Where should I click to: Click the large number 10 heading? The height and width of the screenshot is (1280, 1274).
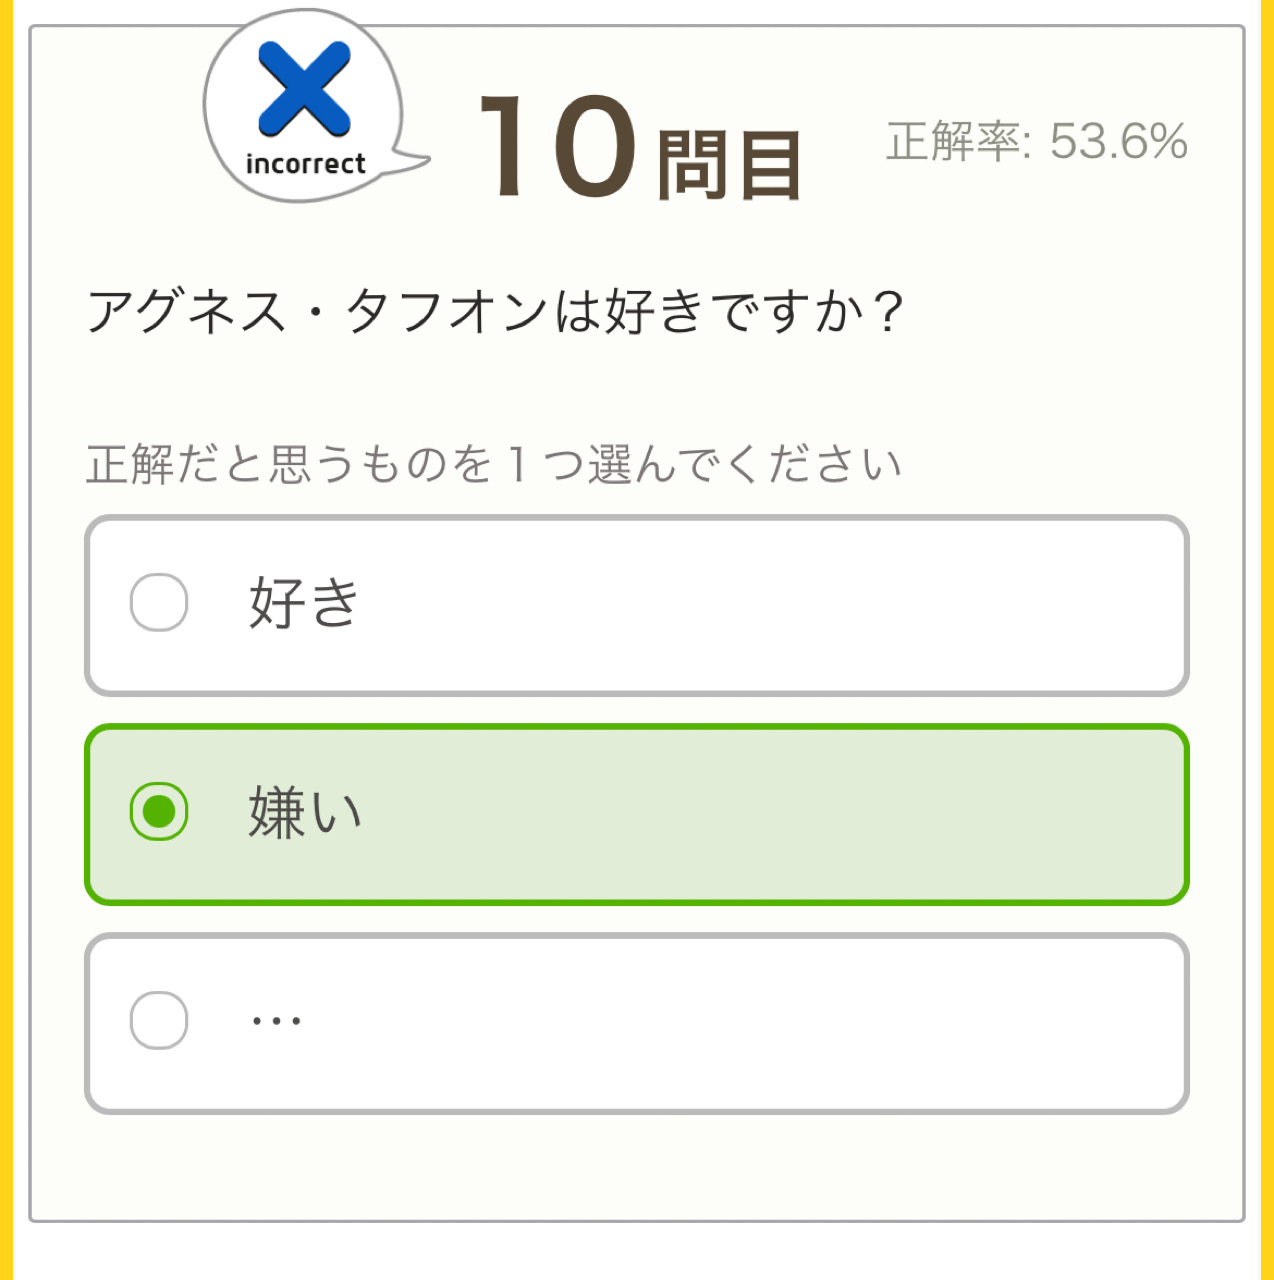pyautogui.click(x=557, y=146)
